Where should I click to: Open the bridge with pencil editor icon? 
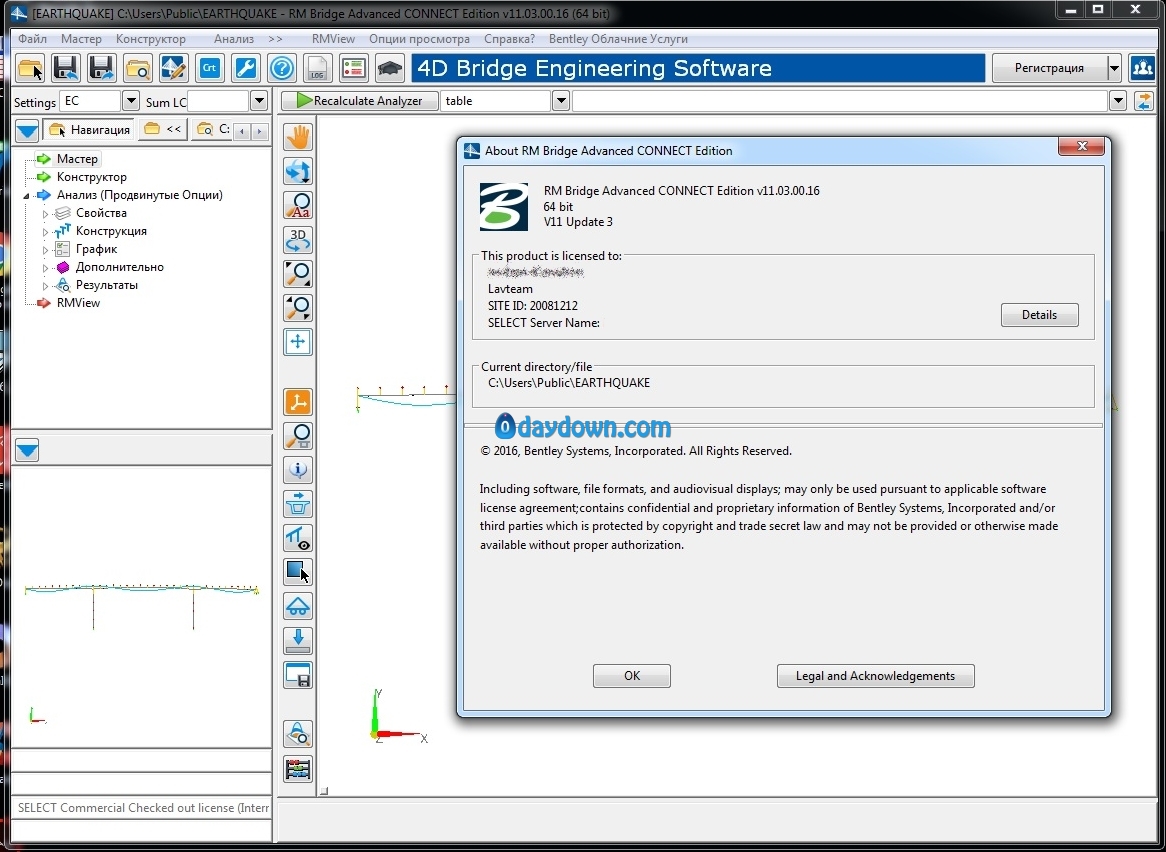pyautogui.click(x=173, y=68)
